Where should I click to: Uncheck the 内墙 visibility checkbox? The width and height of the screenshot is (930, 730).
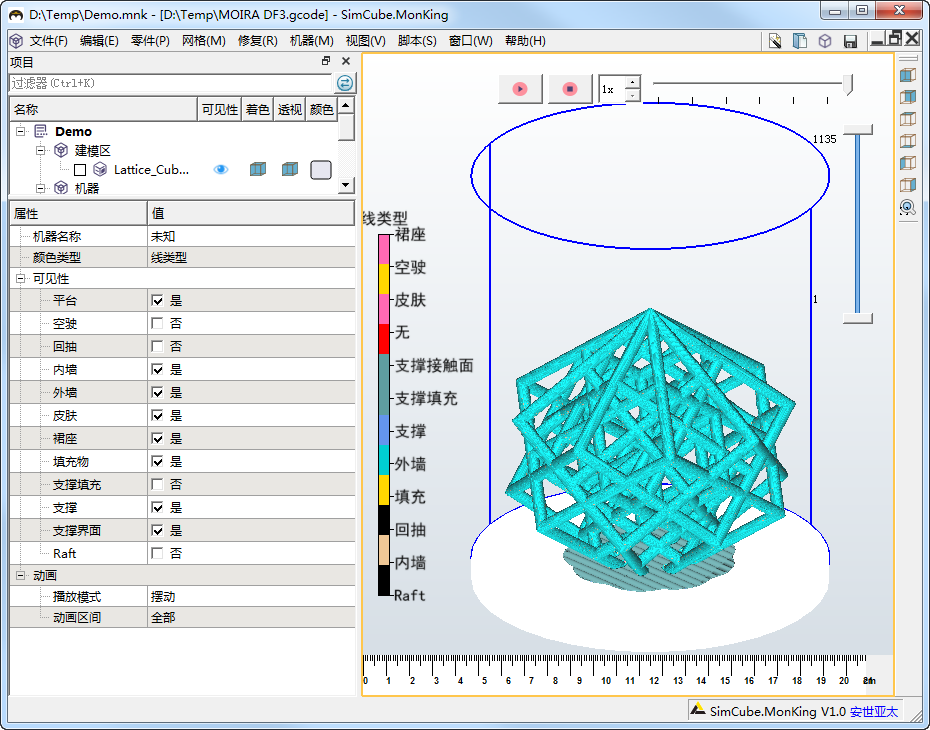pyautogui.click(x=157, y=369)
